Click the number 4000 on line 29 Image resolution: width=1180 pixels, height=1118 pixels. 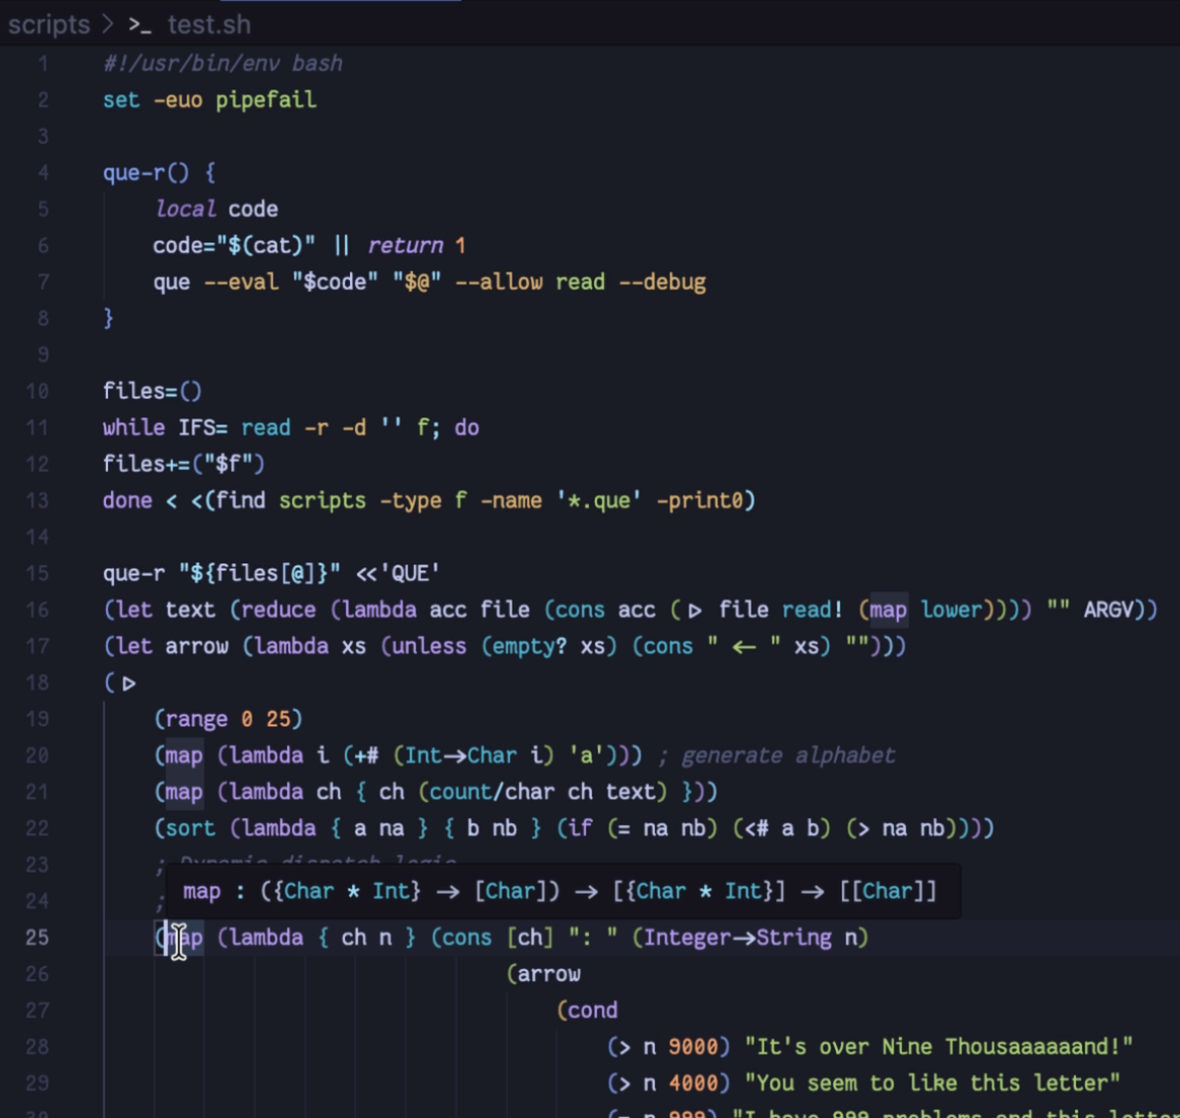(693, 1083)
